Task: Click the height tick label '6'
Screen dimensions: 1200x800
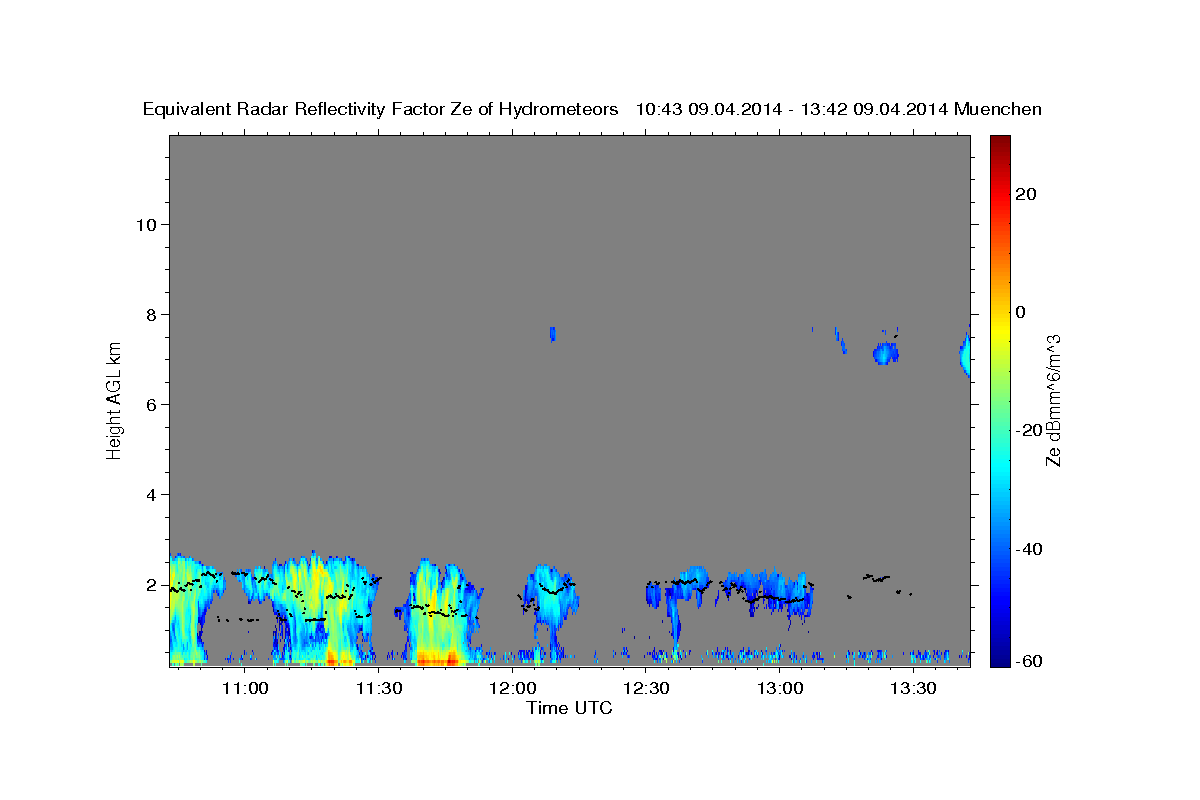Action: 151,404
